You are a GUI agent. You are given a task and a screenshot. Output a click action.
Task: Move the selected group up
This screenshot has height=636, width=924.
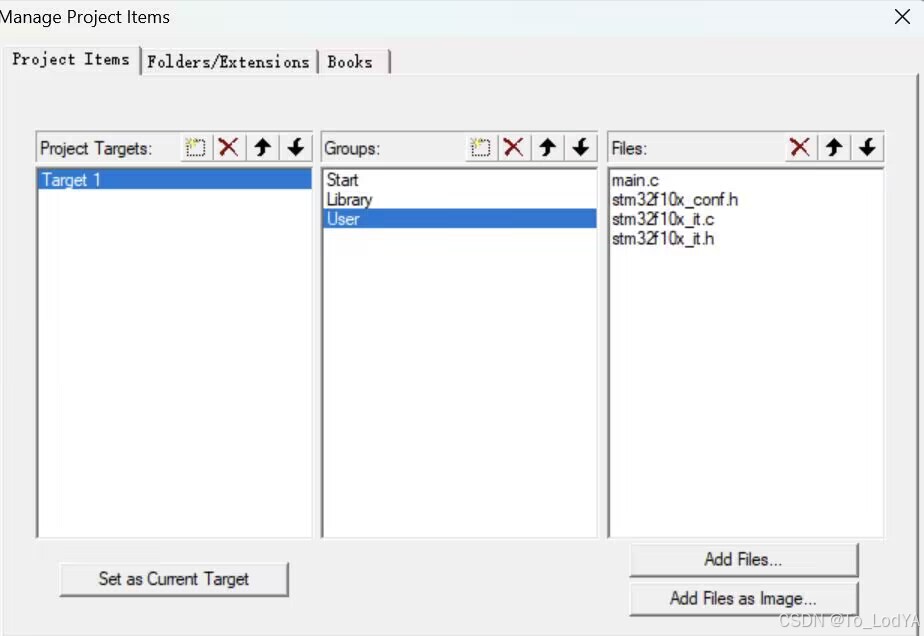pyautogui.click(x=547, y=147)
